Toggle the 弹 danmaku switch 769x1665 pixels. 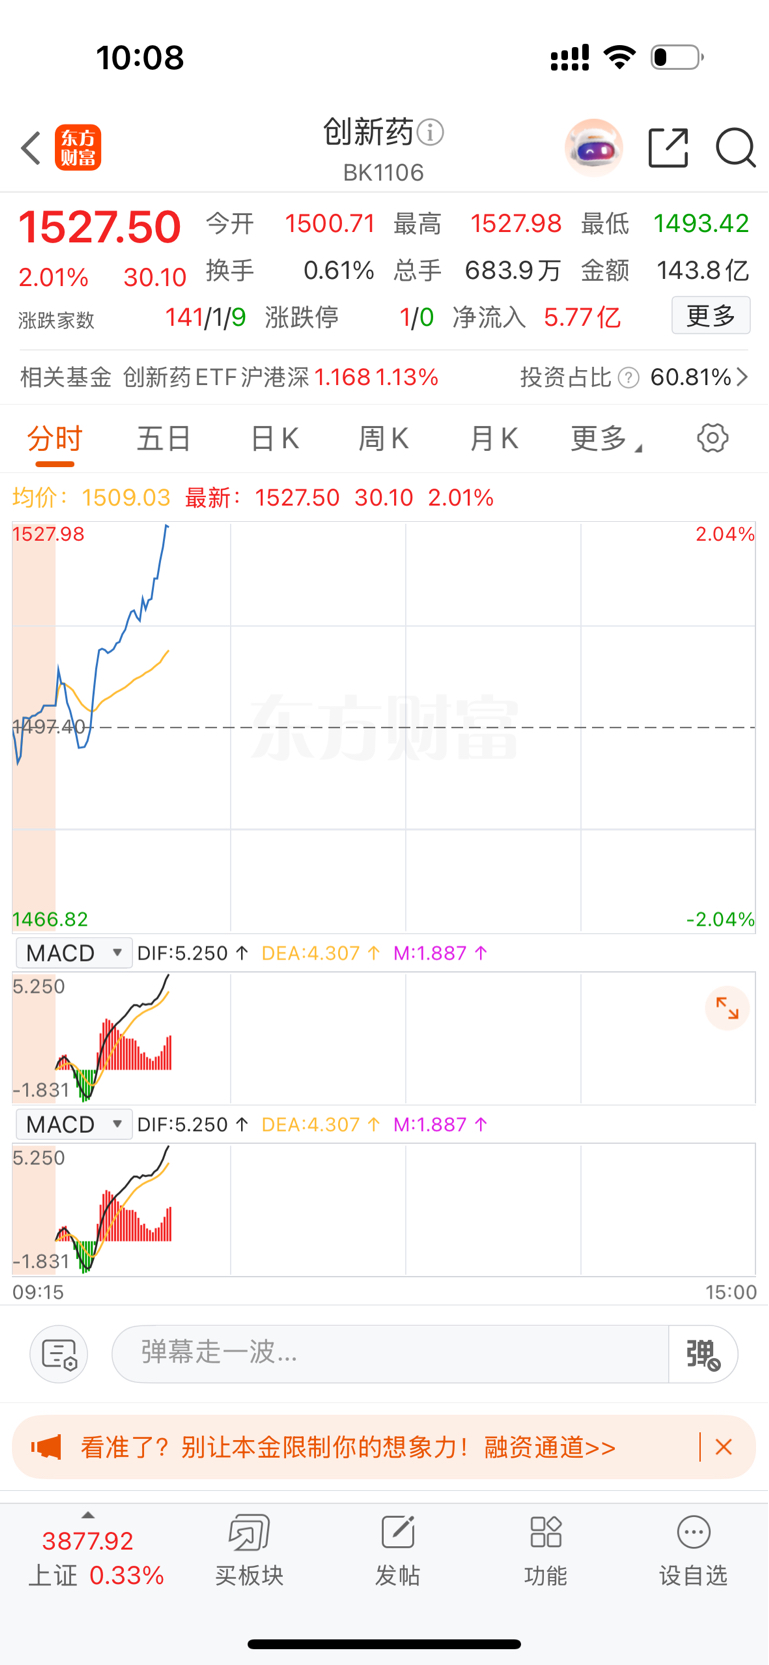703,1354
